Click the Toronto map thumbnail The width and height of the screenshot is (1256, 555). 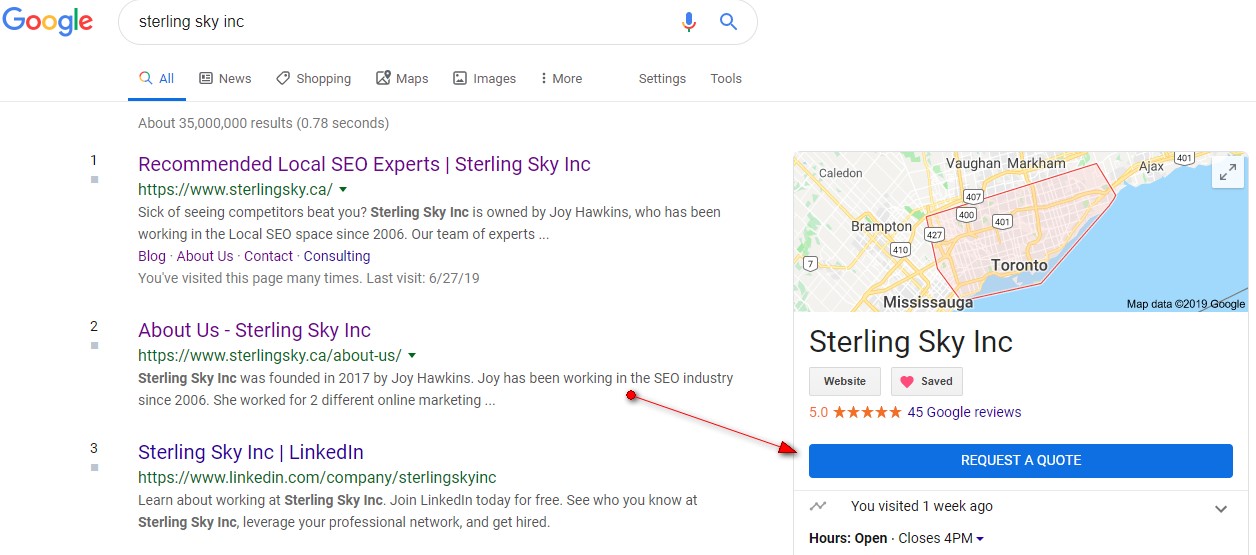1020,231
